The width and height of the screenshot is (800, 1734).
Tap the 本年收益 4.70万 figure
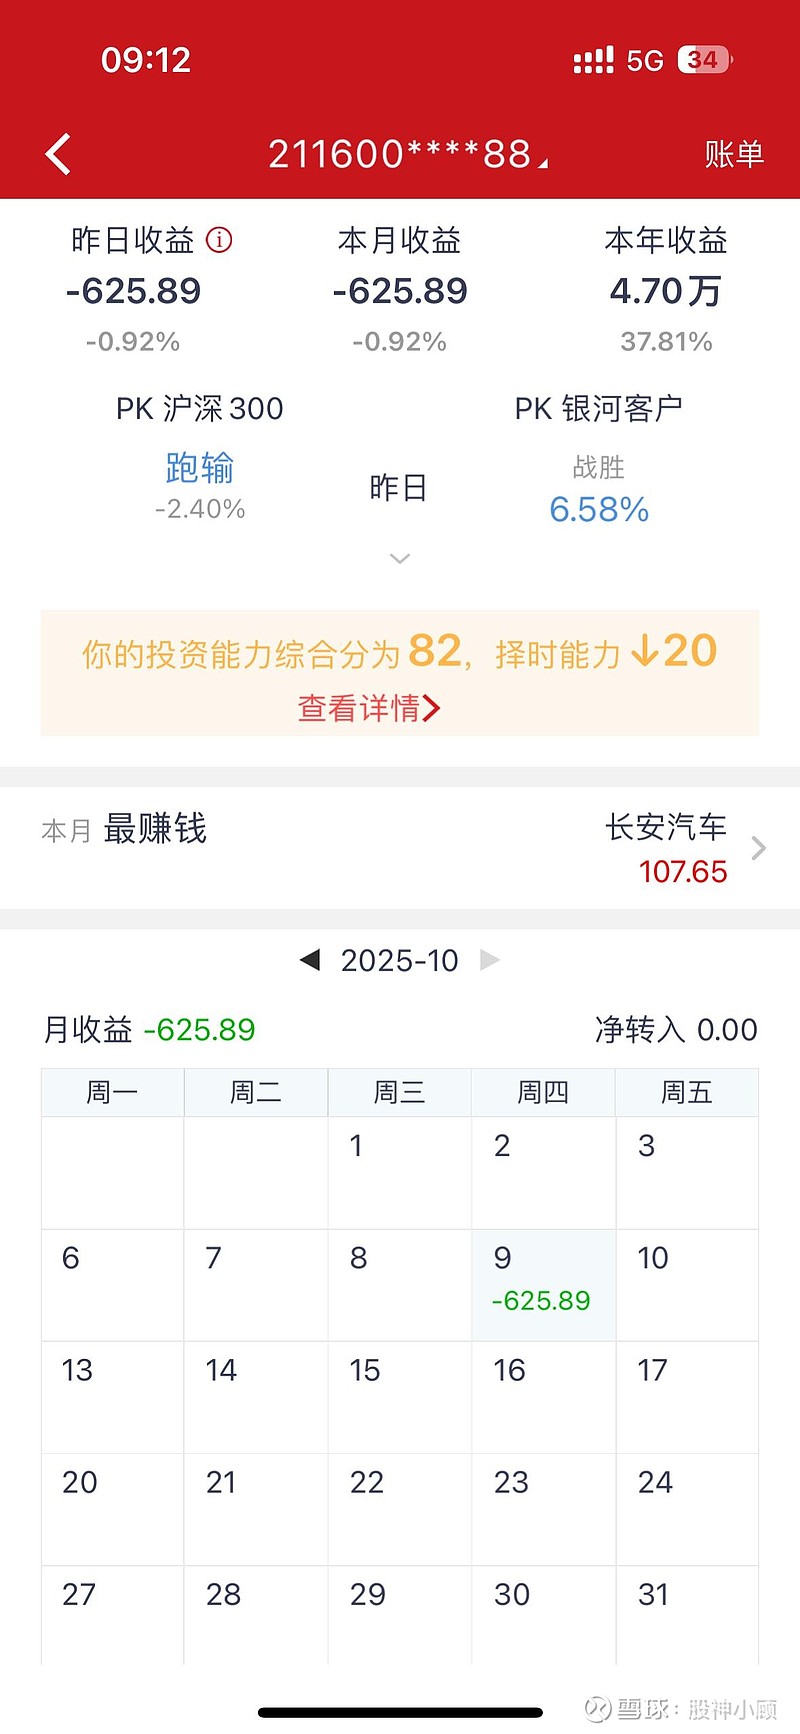[666, 291]
